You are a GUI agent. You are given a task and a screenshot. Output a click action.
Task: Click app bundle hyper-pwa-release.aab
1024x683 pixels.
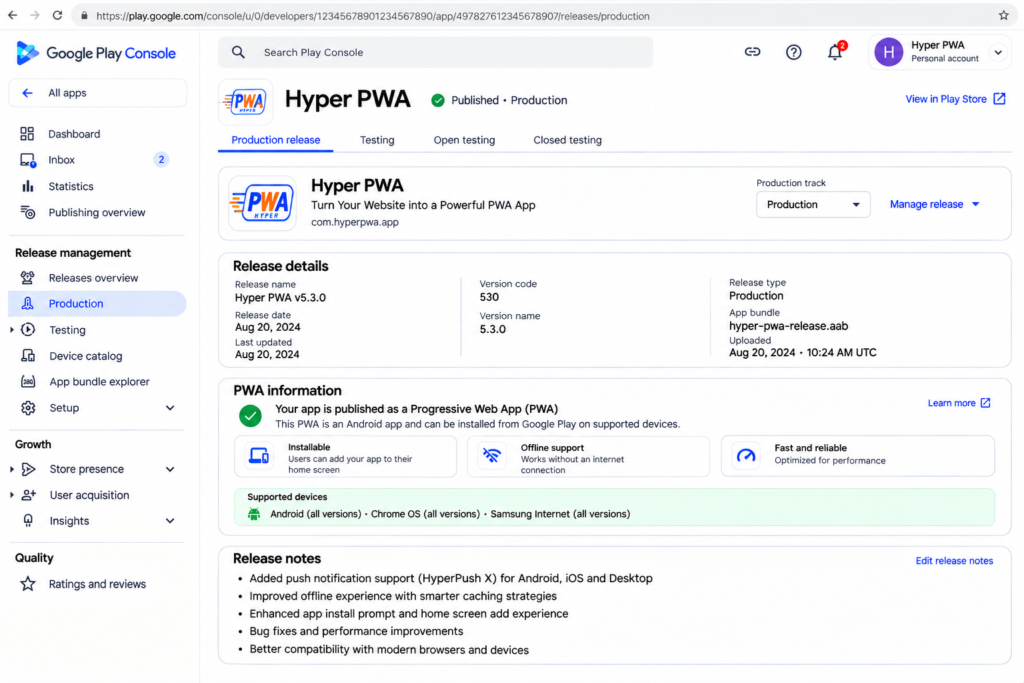click(x=788, y=326)
